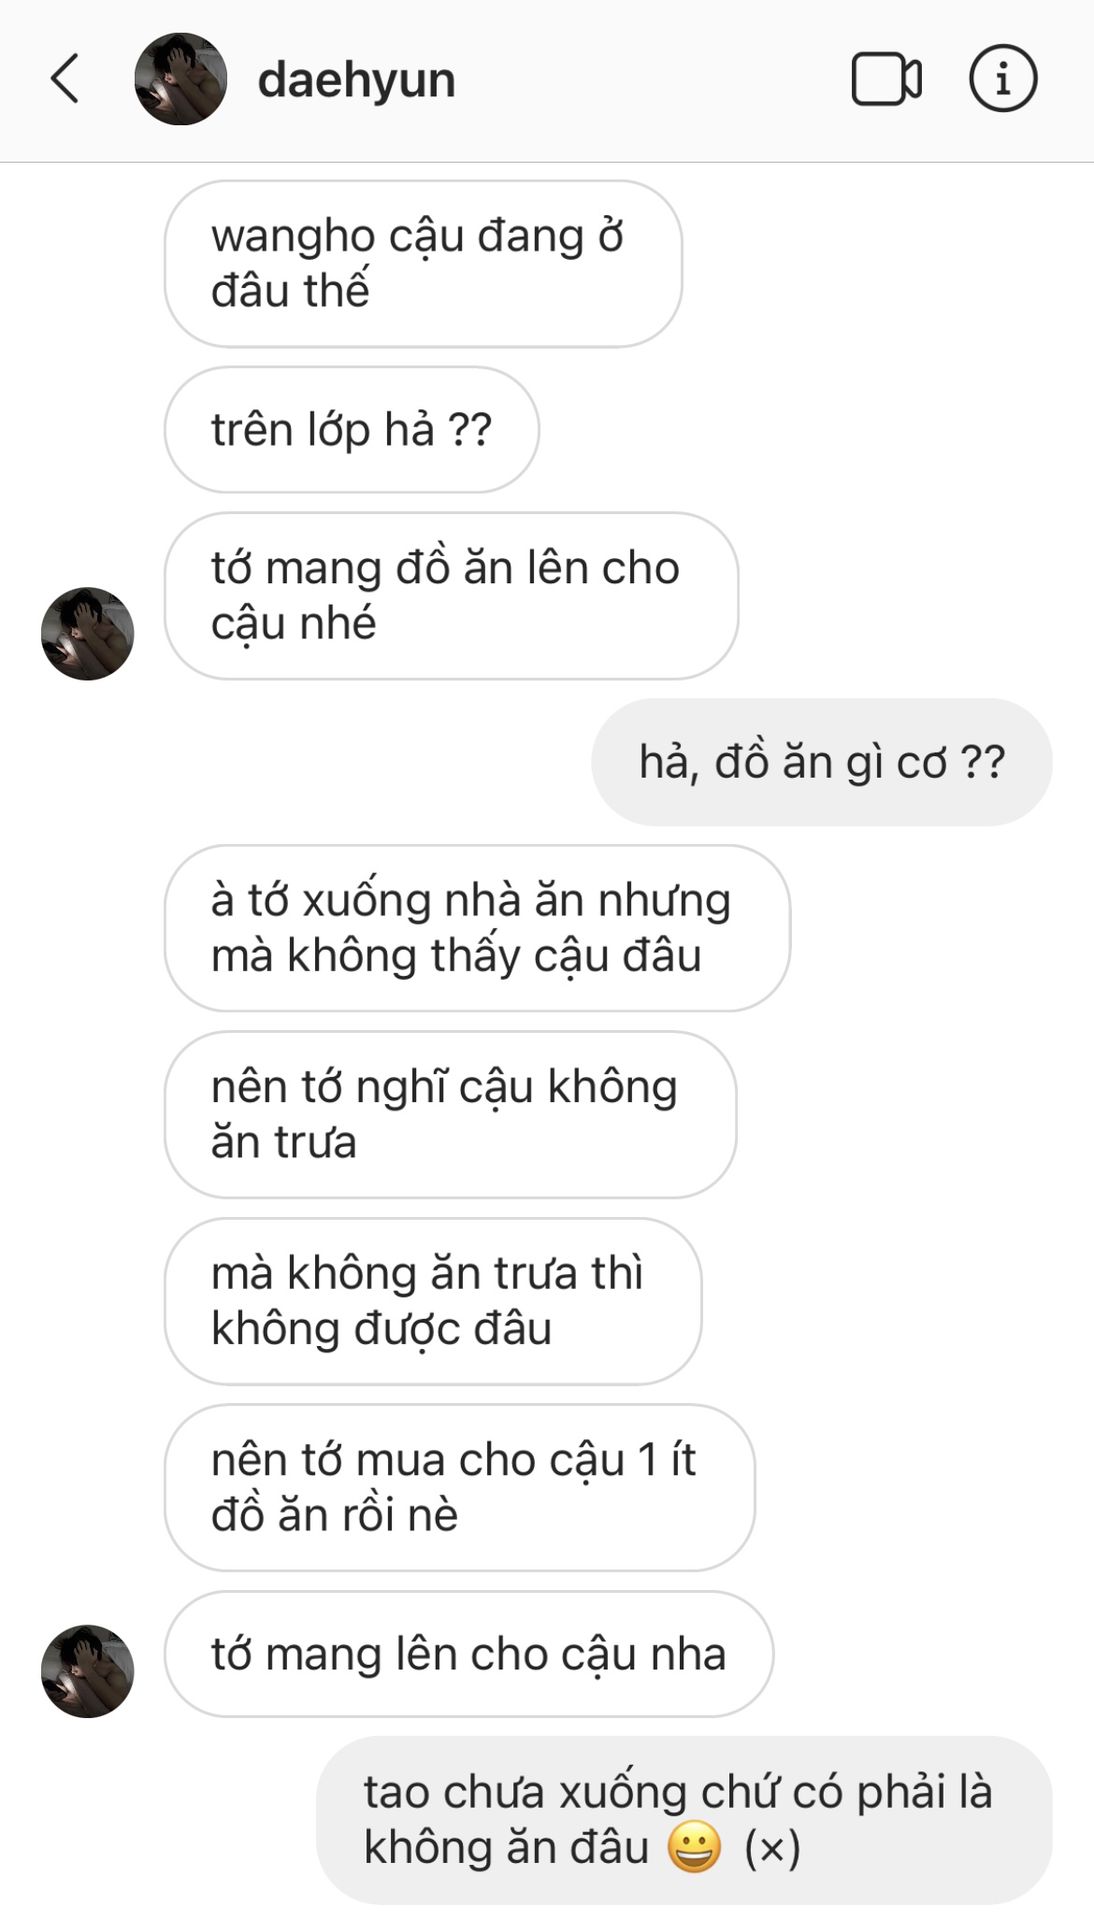The image size is (1094, 1920).
Task: Select message 'nên tớ mua cho cậu 1 ít đồ ăn rồi nè'
Action: pyautogui.click(x=459, y=1488)
